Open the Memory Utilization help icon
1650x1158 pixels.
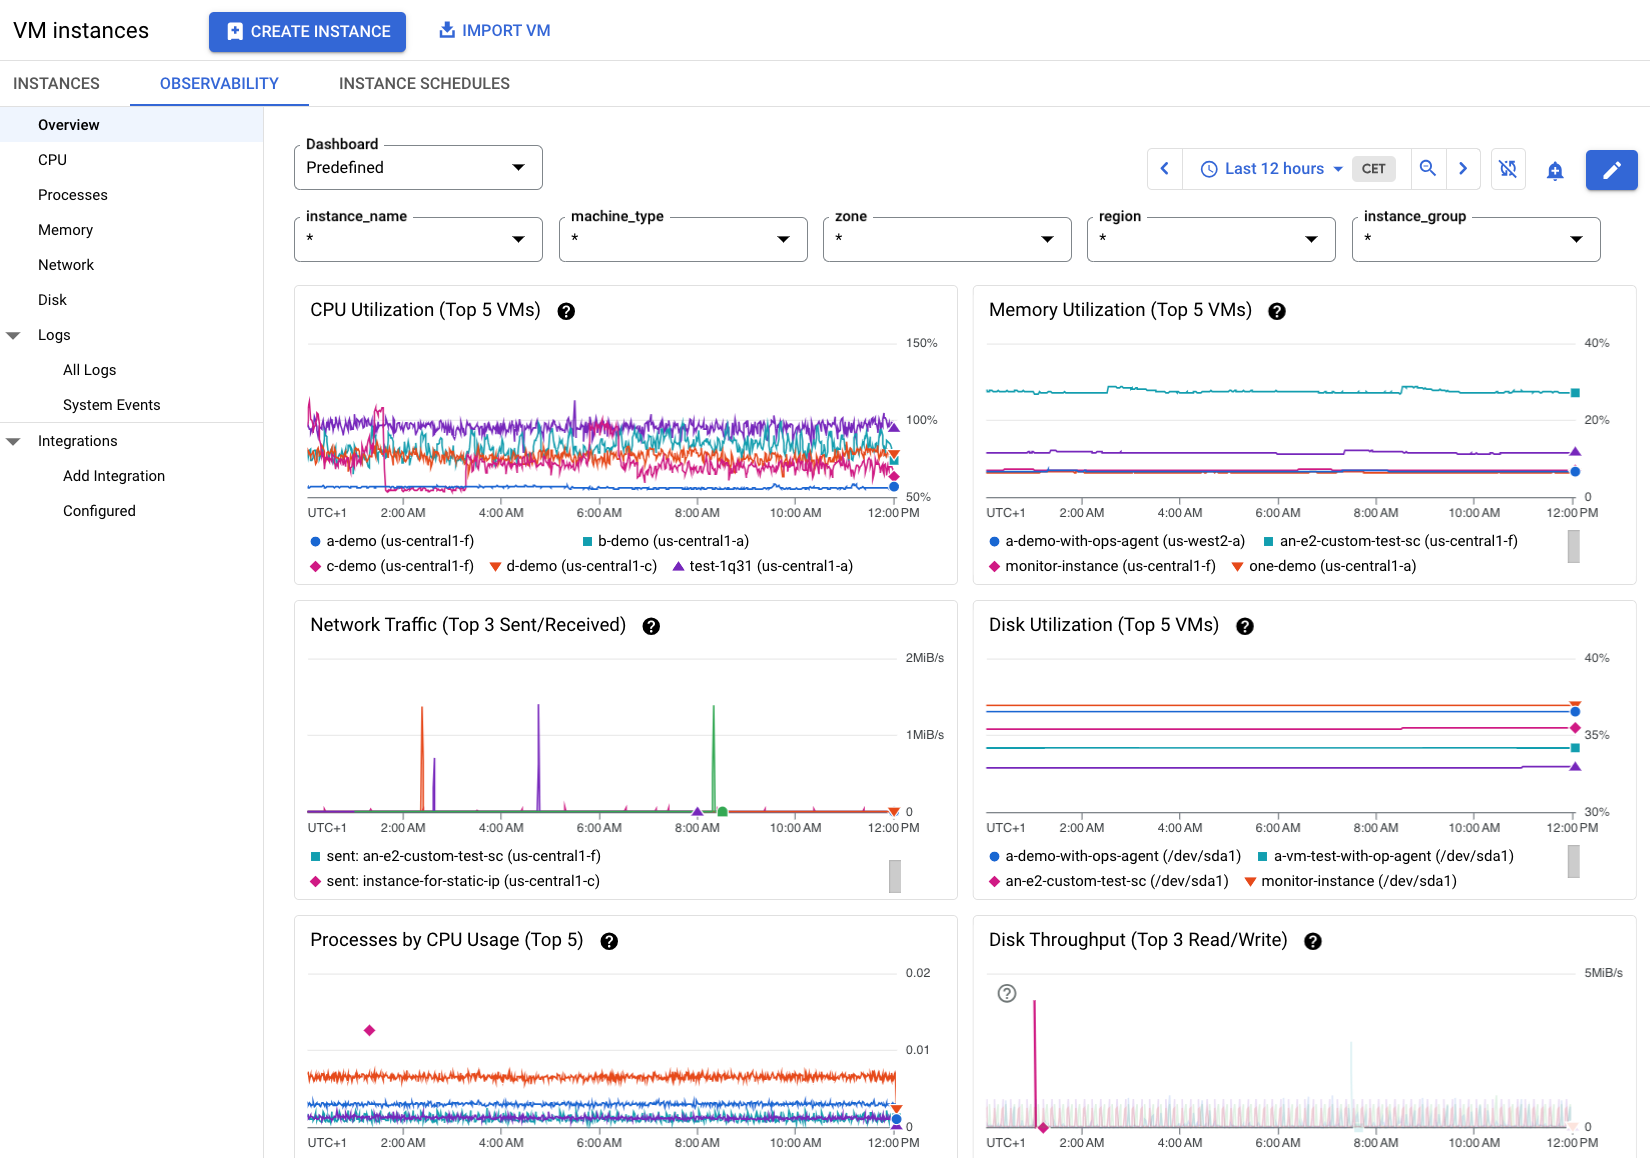coord(1277,311)
